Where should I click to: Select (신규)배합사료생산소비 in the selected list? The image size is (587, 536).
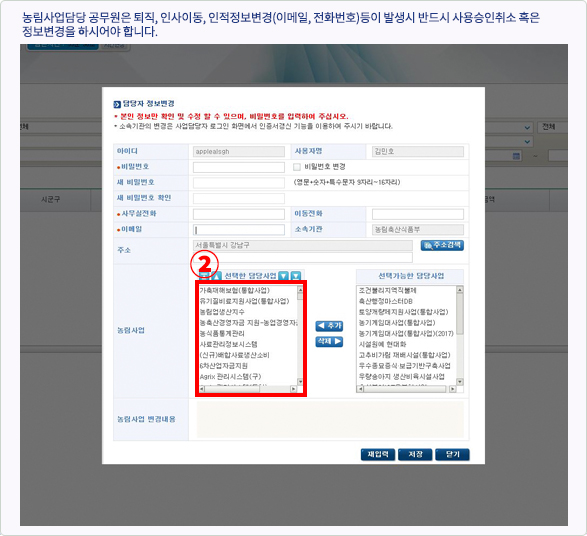pyautogui.click(x=234, y=355)
